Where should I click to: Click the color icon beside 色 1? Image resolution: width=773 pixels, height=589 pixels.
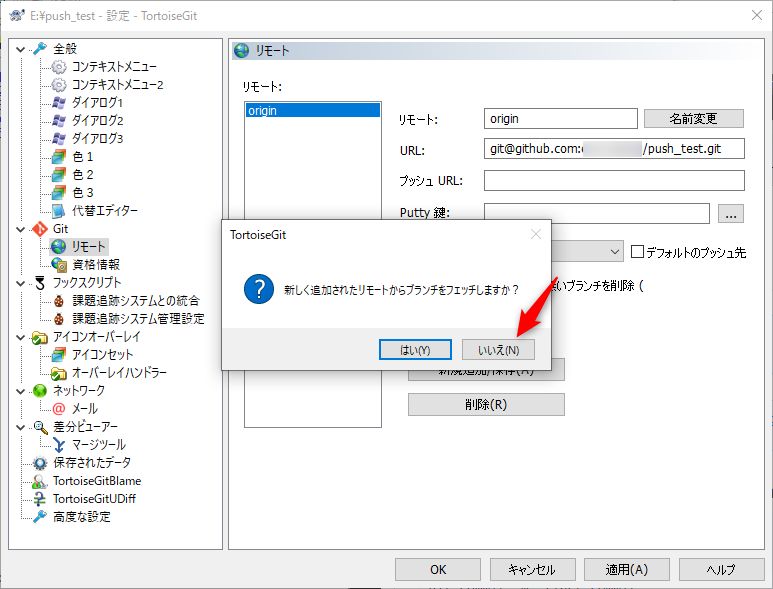[x=59, y=157]
